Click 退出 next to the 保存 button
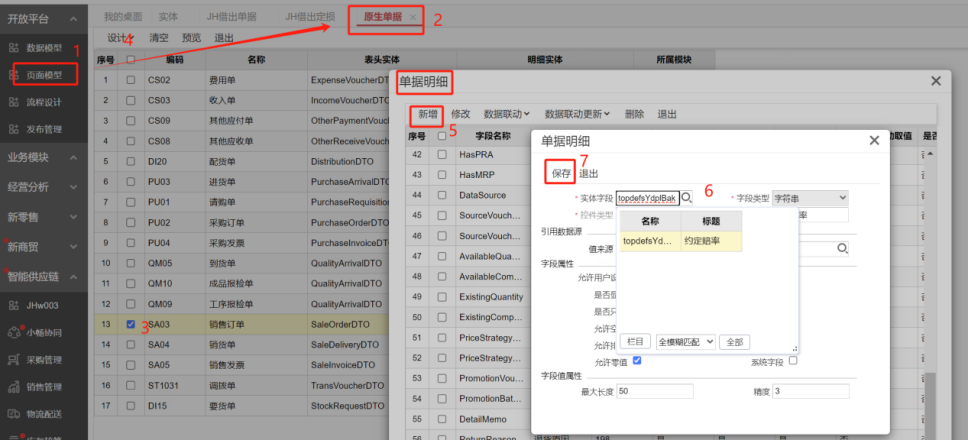Screen dimensions: 968x441 588,174
